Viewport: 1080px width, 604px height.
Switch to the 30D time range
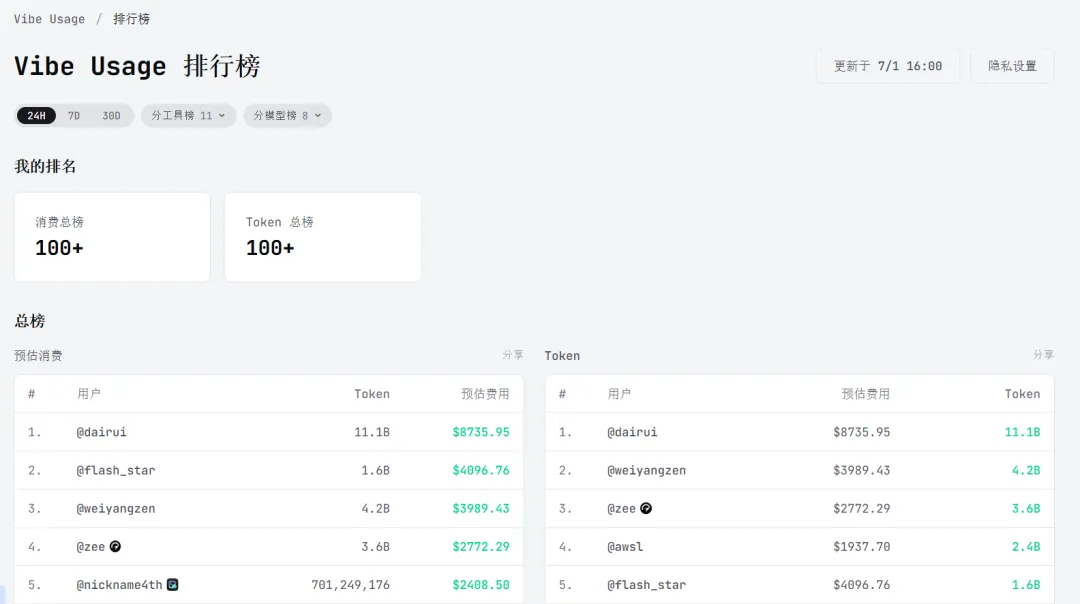pyautogui.click(x=111, y=116)
